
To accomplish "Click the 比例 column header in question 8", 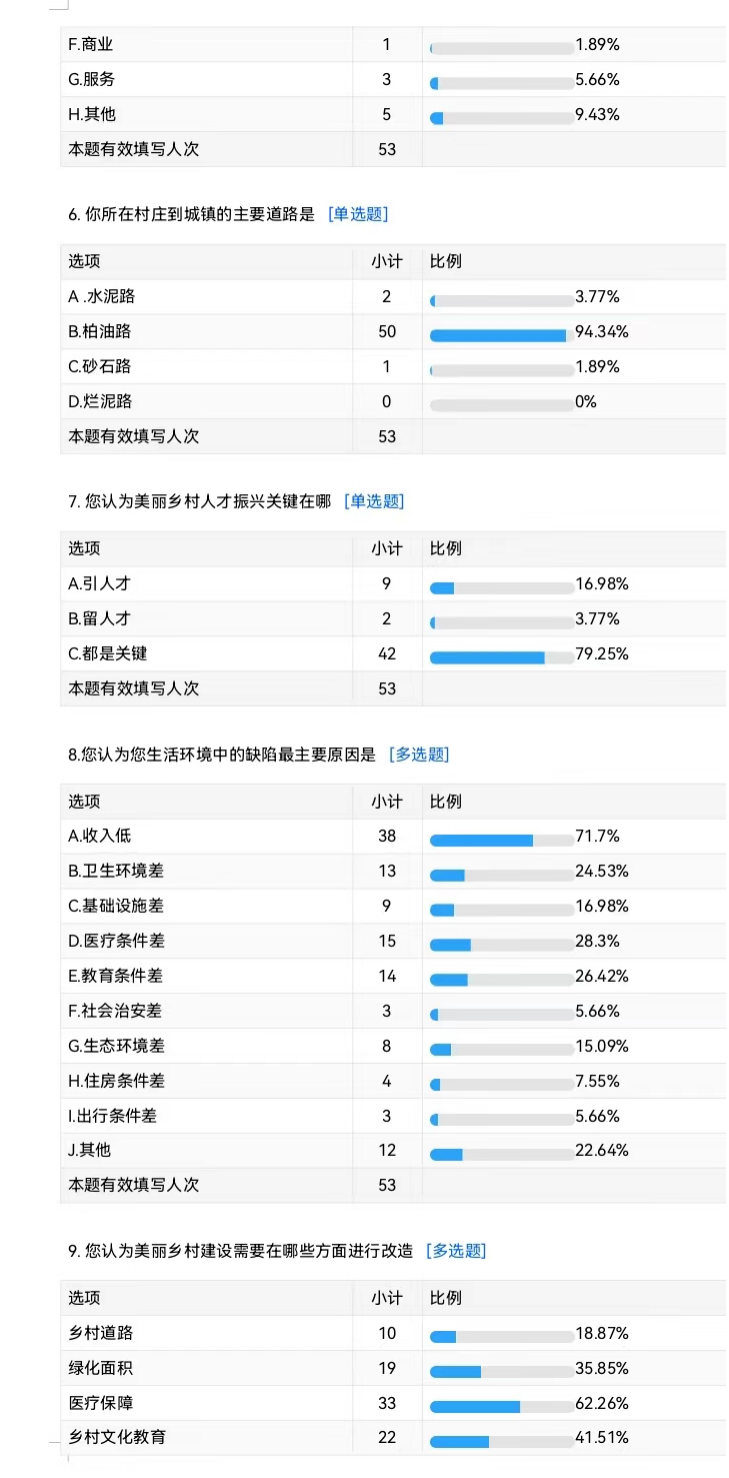I will 446,802.
